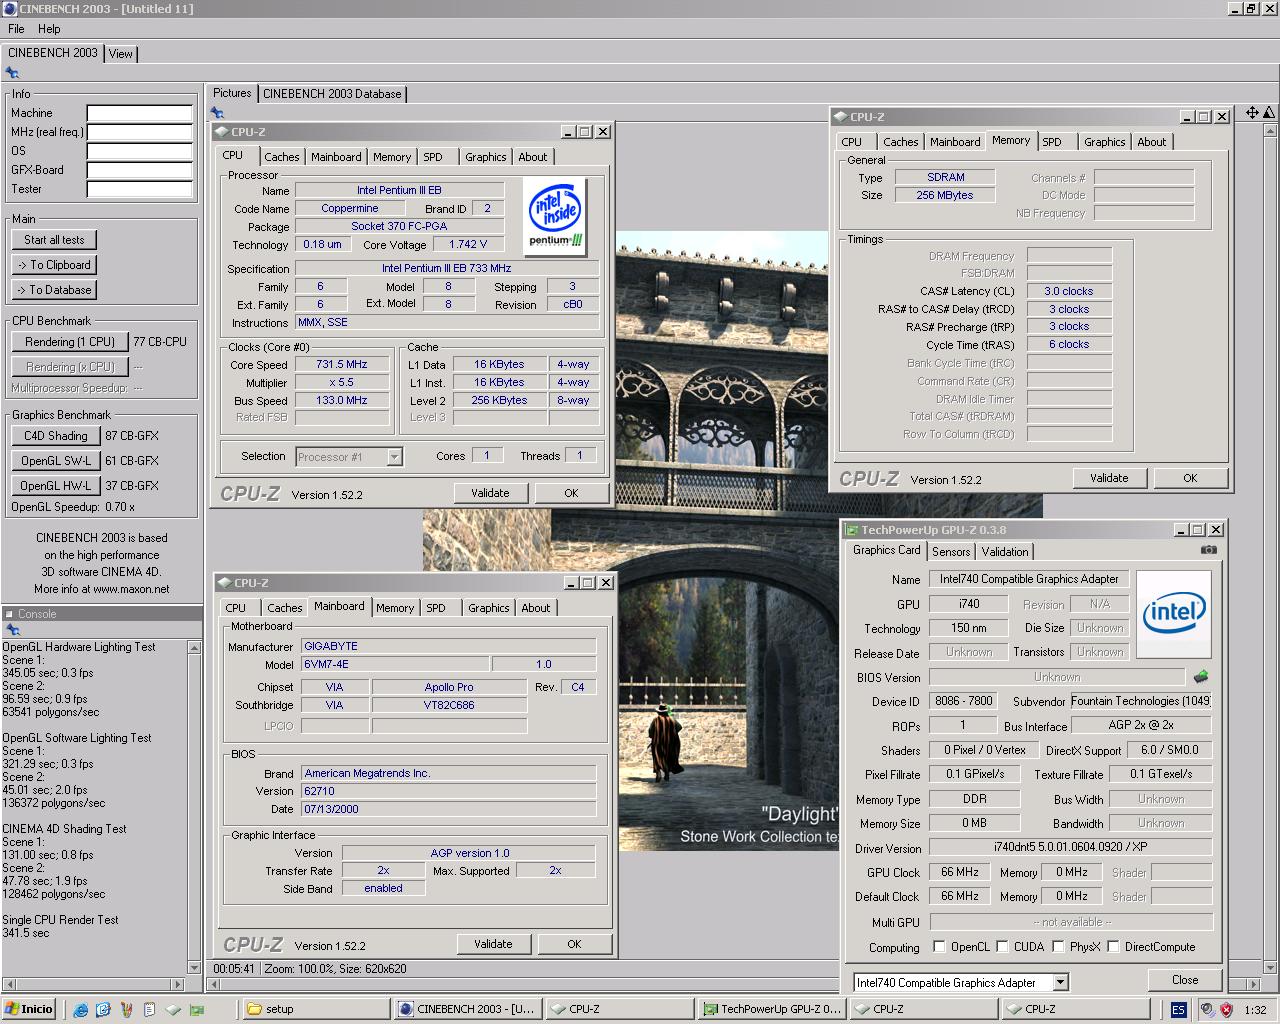Open the GPU adapter dropdown in GPU-Z

pyautogui.click(x=1060, y=983)
